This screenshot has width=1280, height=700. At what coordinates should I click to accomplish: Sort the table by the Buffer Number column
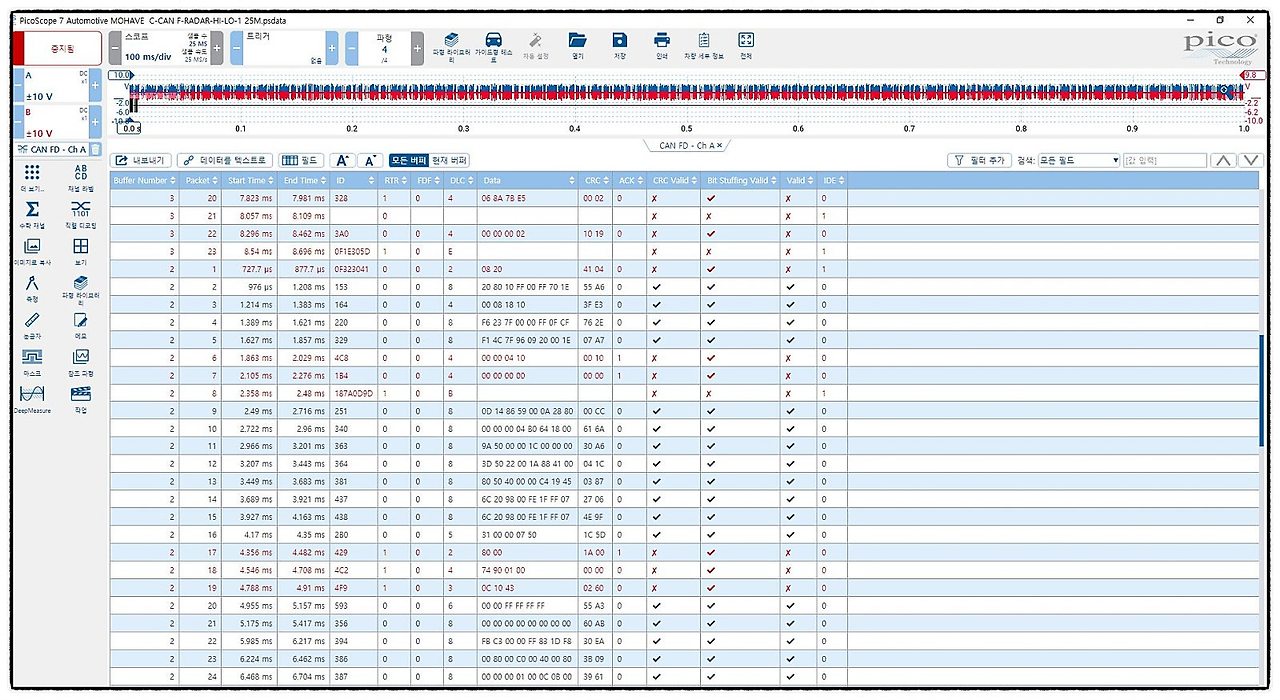(x=143, y=181)
